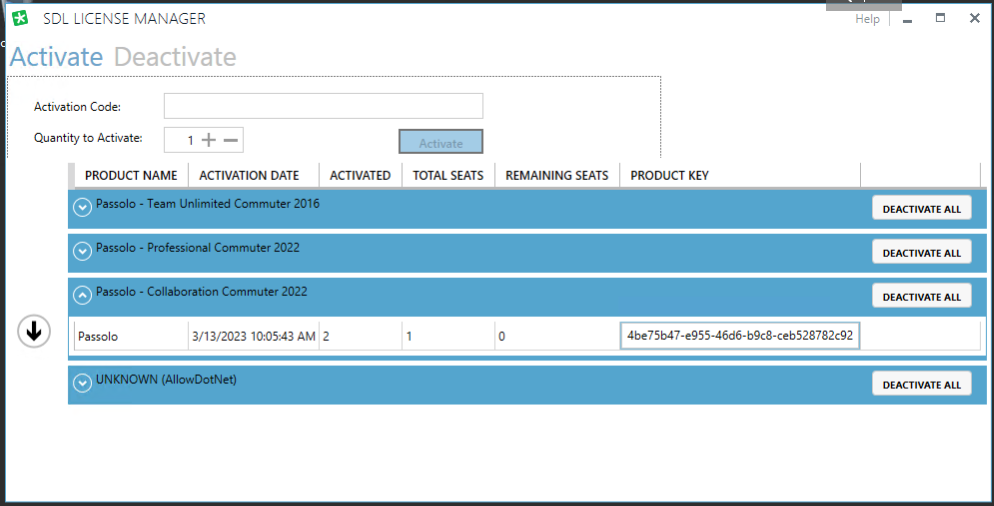The image size is (994, 506).
Task: Collapse Passolo - Collaboration Commuter 2022 group
Action: pyautogui.click(x=82, y=295)
